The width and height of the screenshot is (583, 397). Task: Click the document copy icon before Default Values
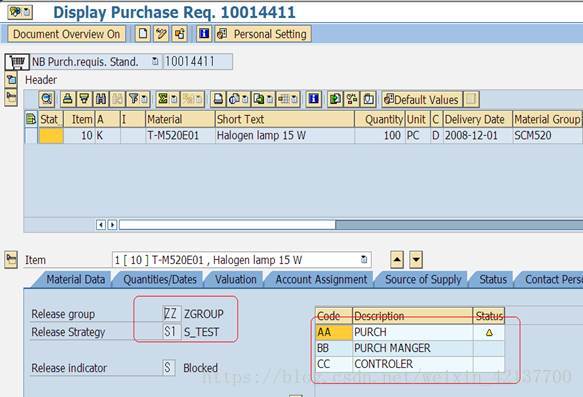click(x=368, y=99)
